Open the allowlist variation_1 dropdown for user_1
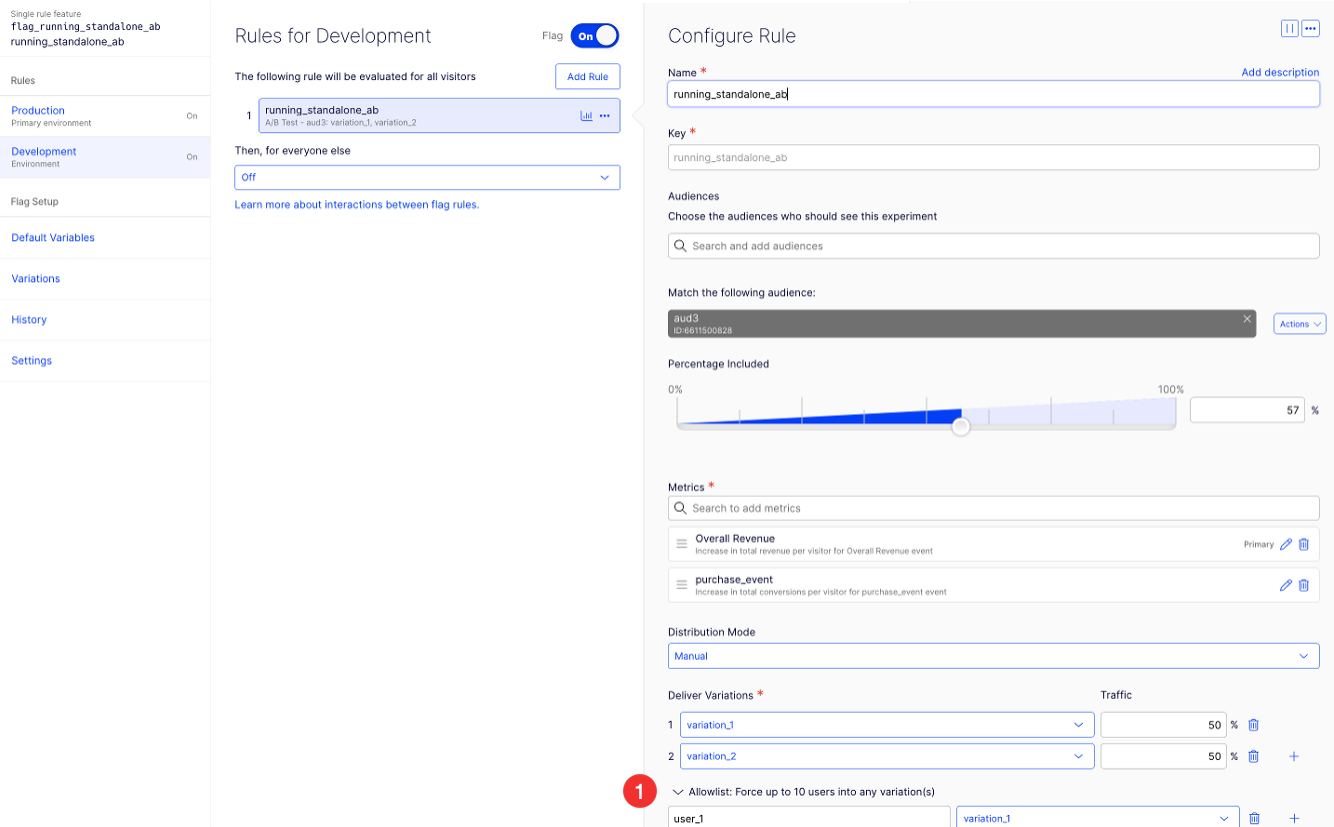The height and width of the screenshot is (827, 1334). 1098,818
